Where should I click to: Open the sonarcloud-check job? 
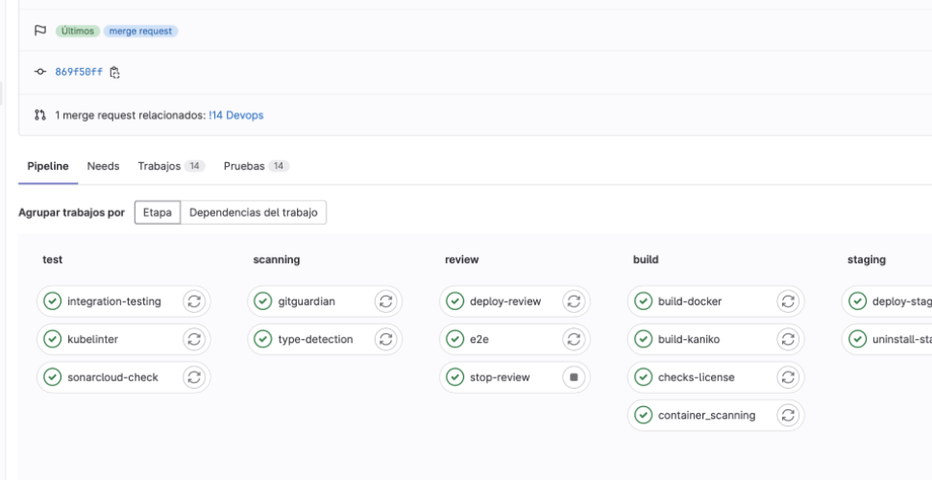point(113,377)
